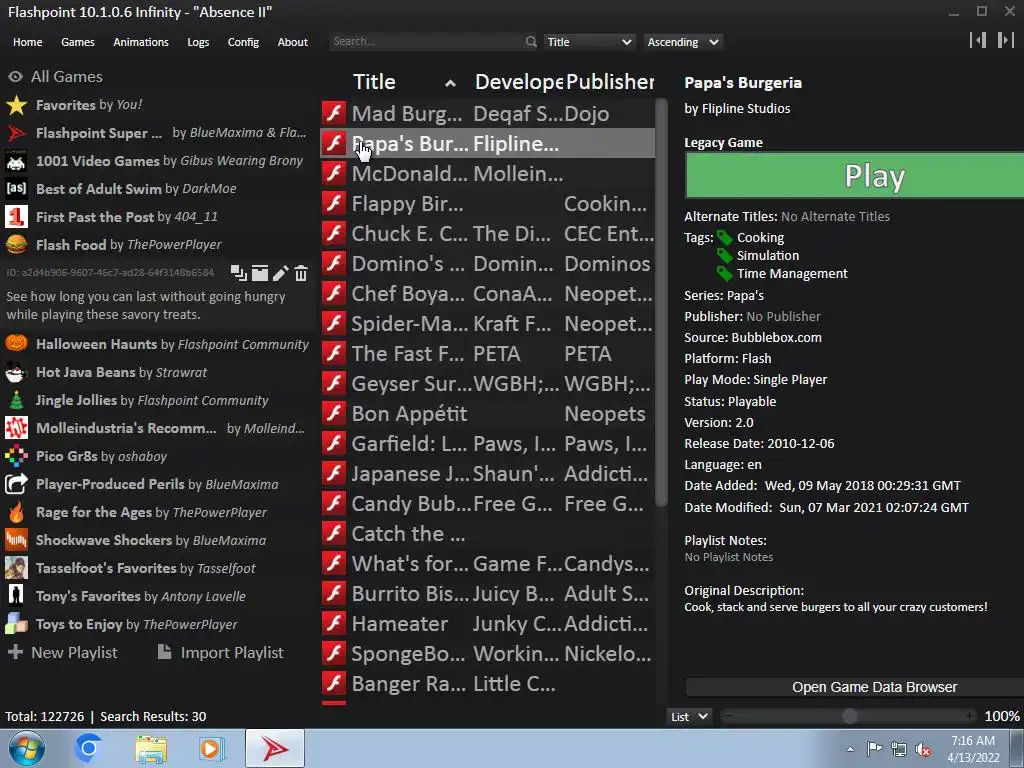Click the First Past the Post icon
Image resolution: width=1024 pixels, height=768 pixels.
(x=16, y=217)
